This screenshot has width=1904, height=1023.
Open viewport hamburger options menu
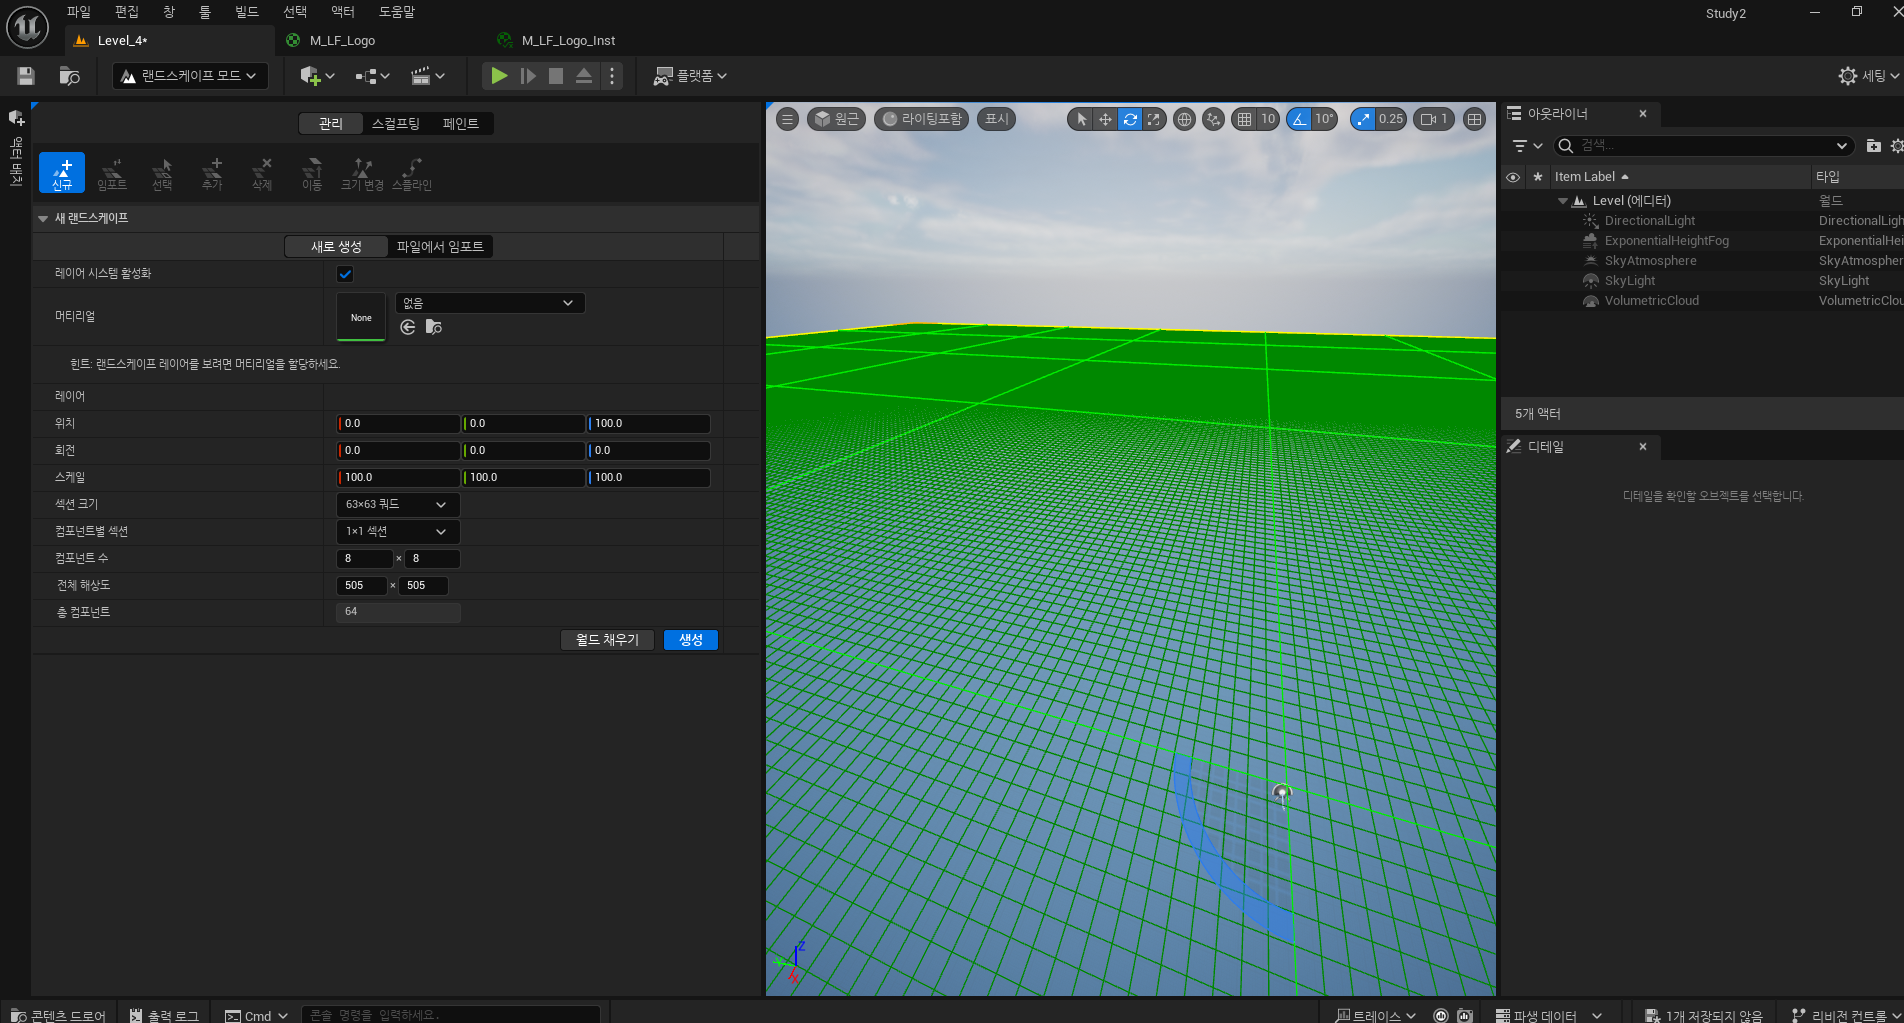787,119
